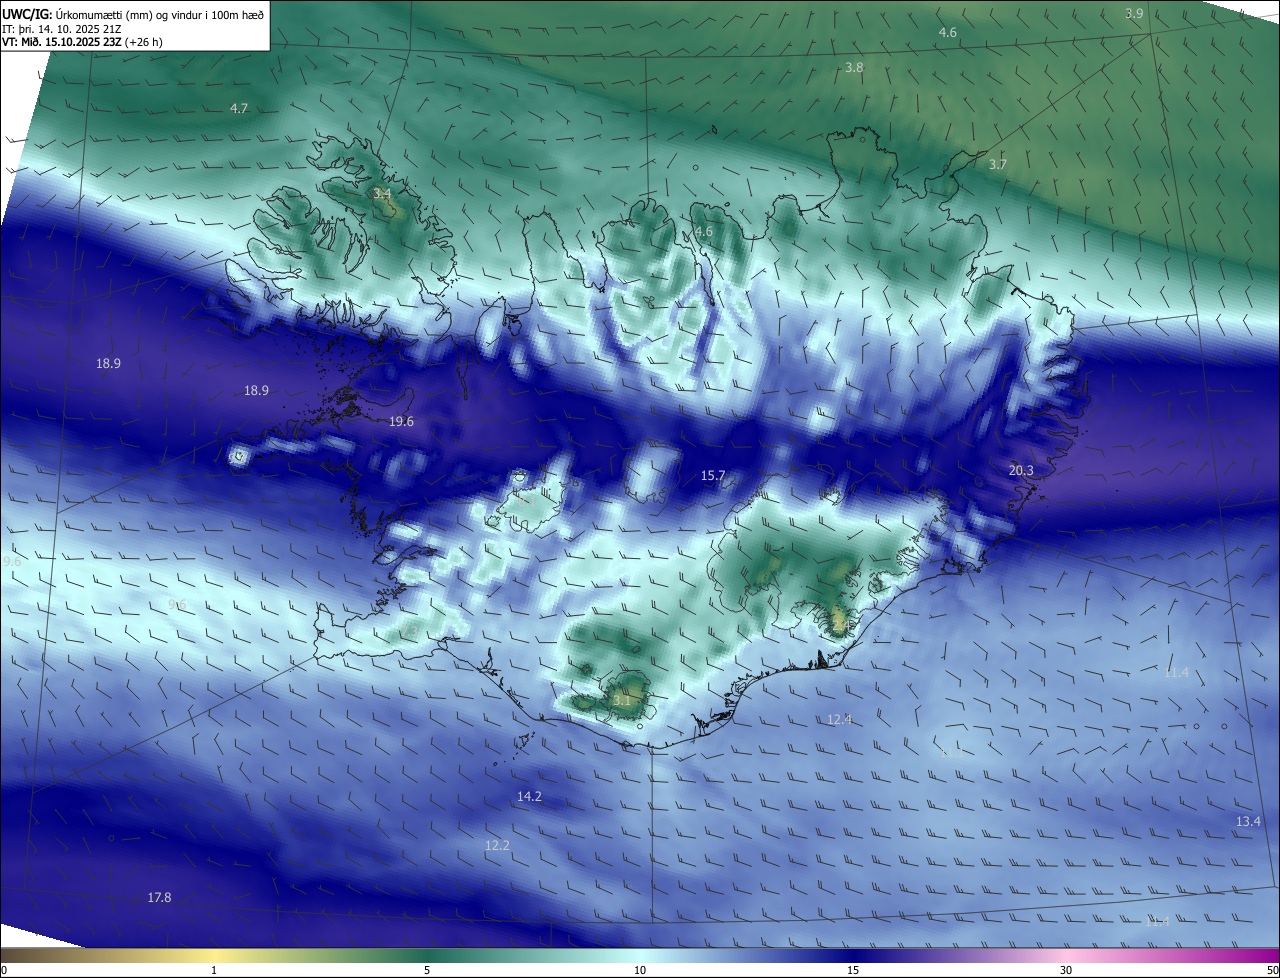Screen dimensions: 1280x978
Task: Click the 3.8 value label on the map
Action: (854, 68)
